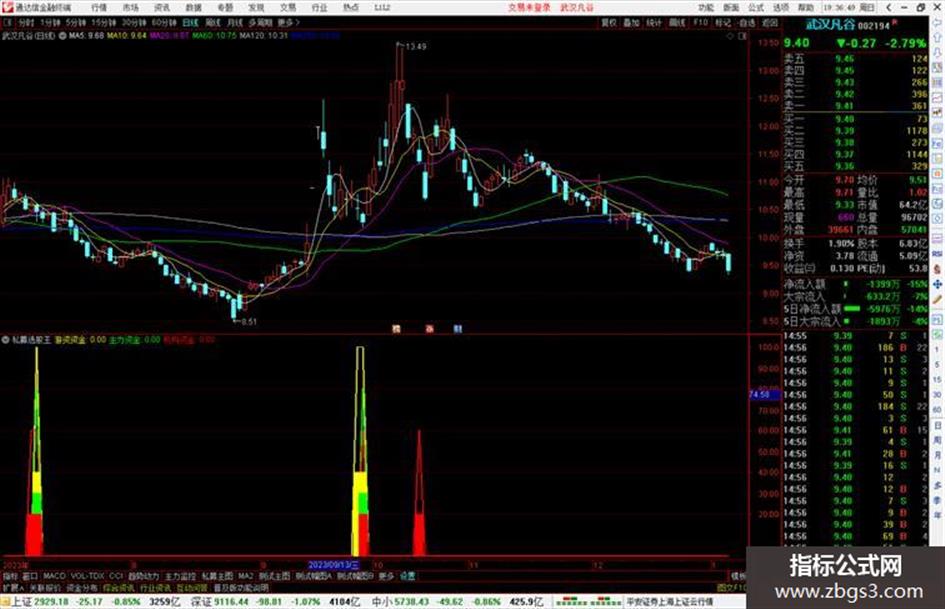Click the settings icon beside 私募选股王
The height and width of the screenshot is (609, 945).
click(x=5, y=340)
